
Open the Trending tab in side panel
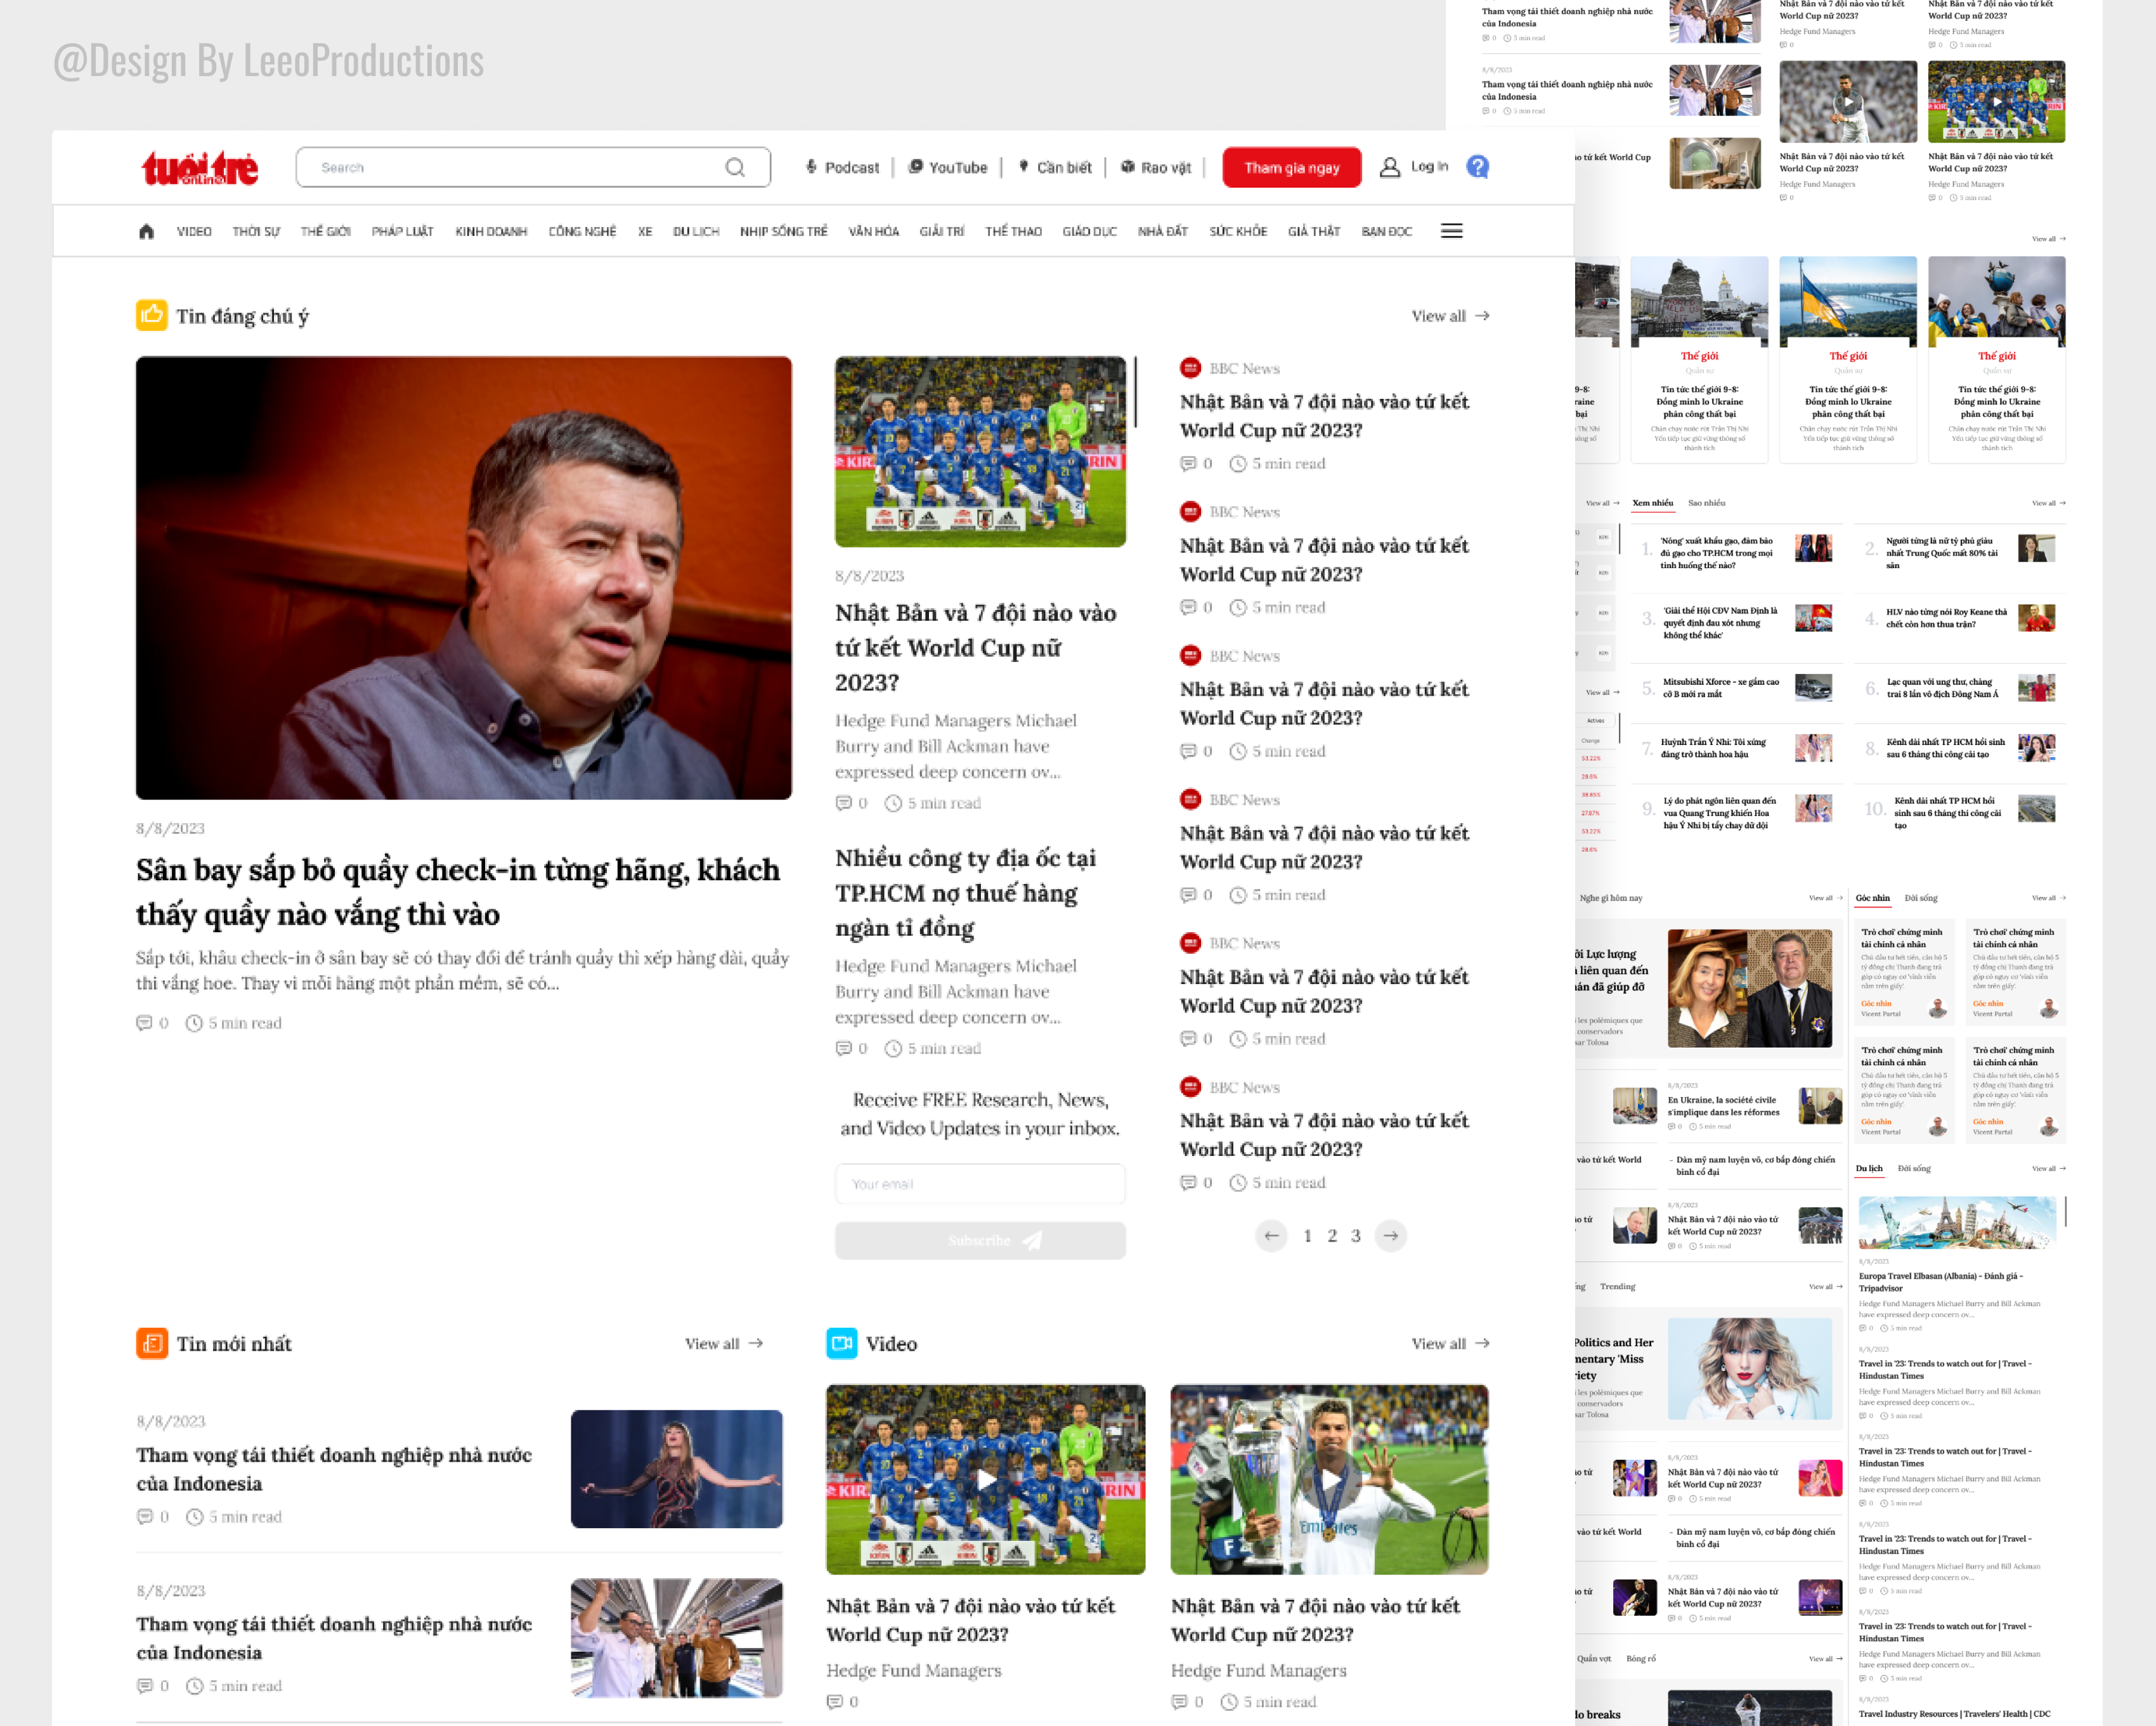coord(1617,1286)
